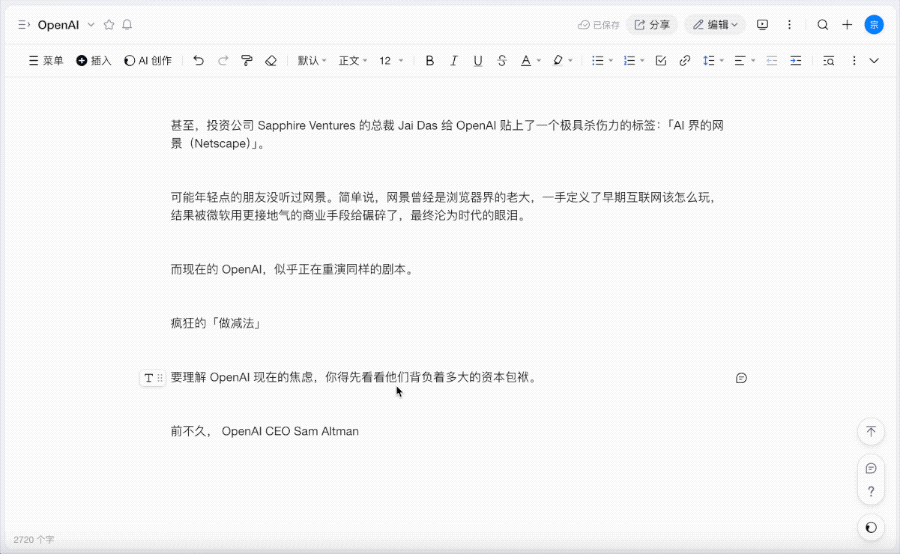The width and height of the screenshot is (900, 554).
Task: Open toolbar more options dots
Action: [x=854, y=61]
